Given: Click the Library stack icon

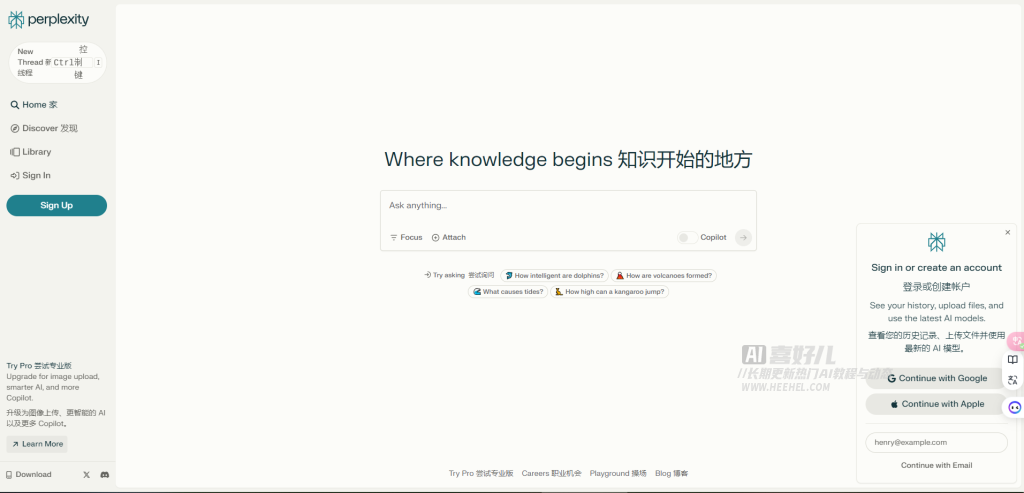Looking at the screenshot, I should click(15, 151).
